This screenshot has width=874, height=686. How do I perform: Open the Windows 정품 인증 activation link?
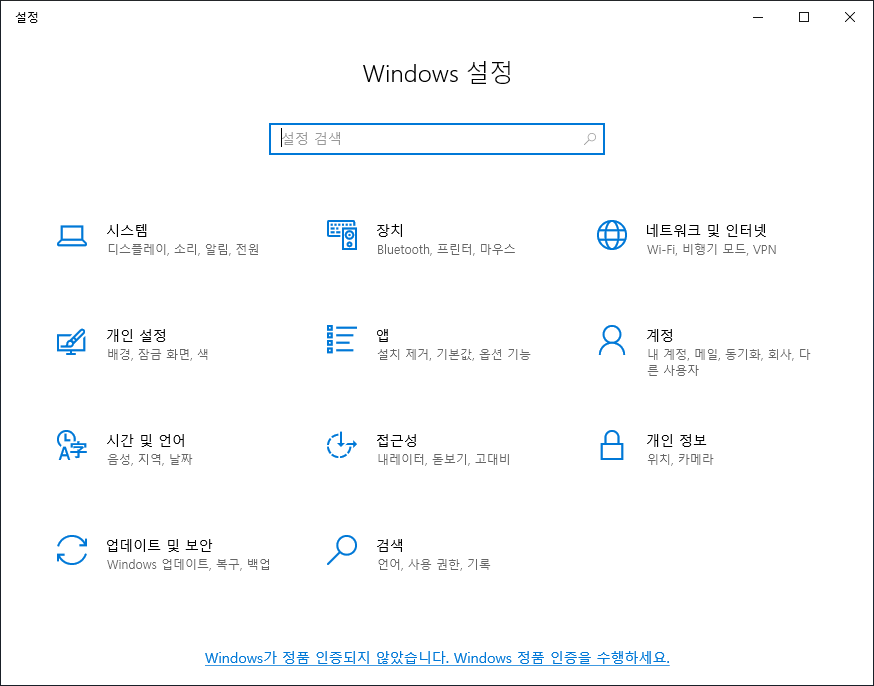point(437,658)
